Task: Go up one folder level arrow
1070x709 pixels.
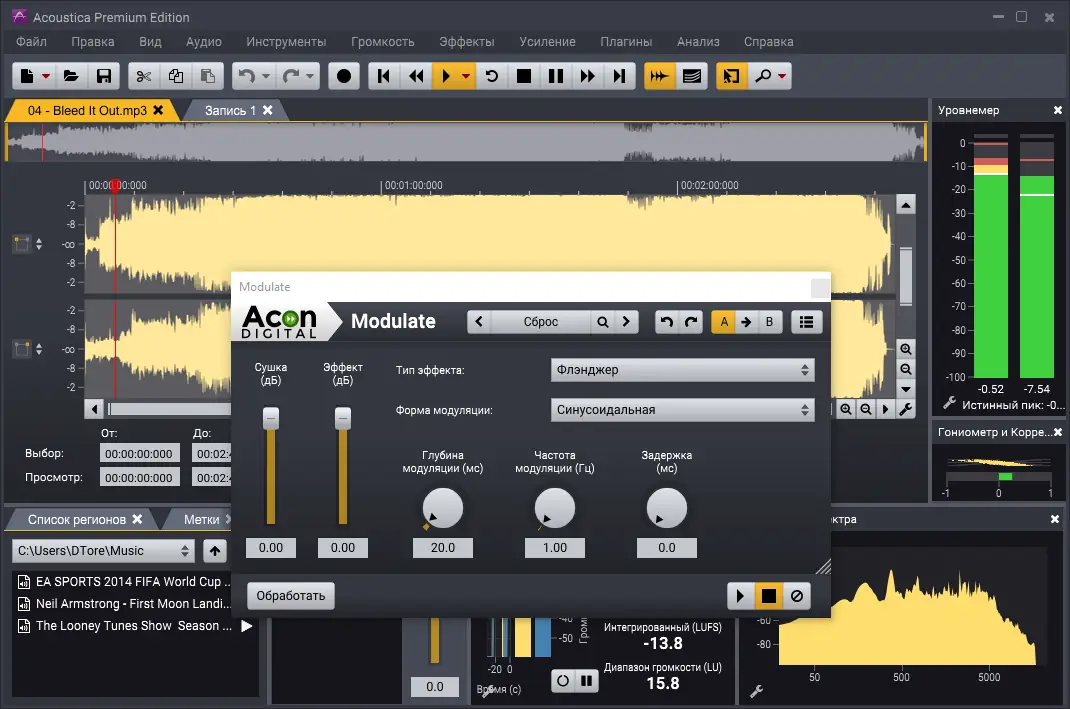Action: point(215,551)
